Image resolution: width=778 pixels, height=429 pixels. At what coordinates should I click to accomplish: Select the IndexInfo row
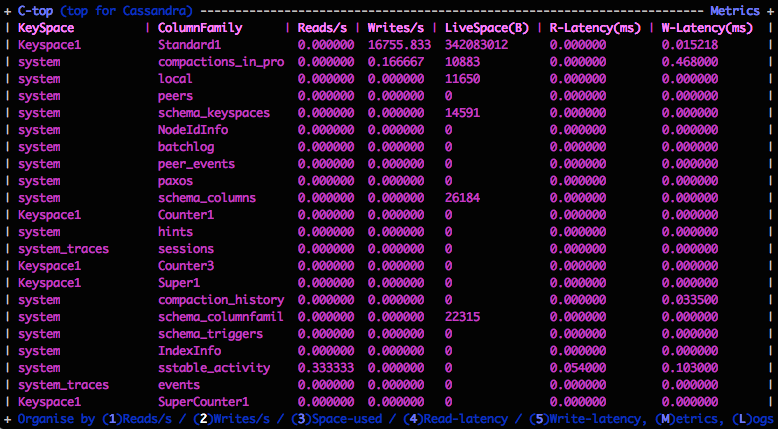coord(389,351)
